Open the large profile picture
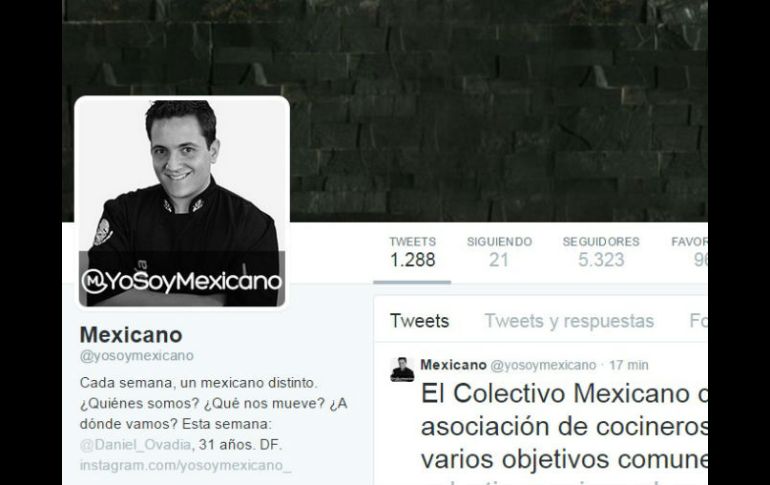The width and height of the screenshot is (770, 485). pyautogui.click(x=182, y=203)
